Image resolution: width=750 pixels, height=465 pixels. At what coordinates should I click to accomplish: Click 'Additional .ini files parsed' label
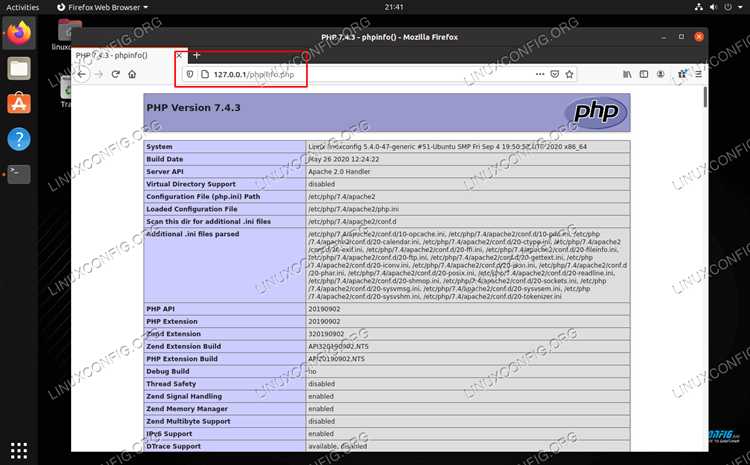pos(192,234)
